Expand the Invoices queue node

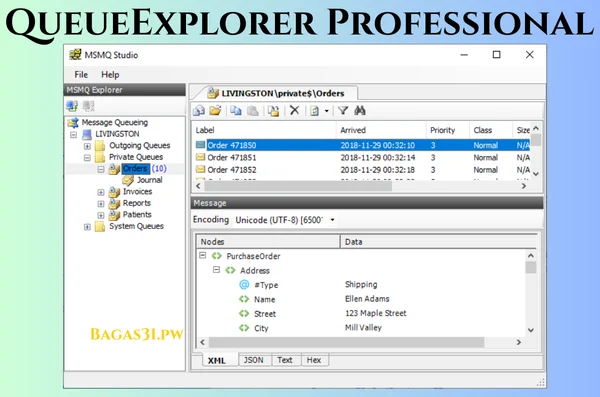pos(101,192)
